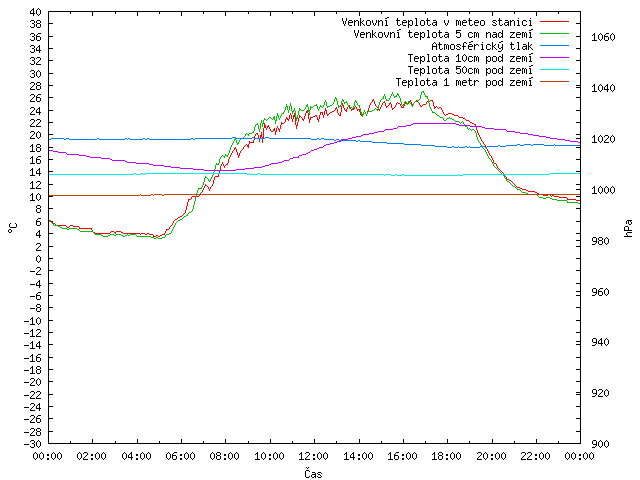Click the 22:00 time axis label
Viewport: 640px width, 480px height.
tap(535, 456)
